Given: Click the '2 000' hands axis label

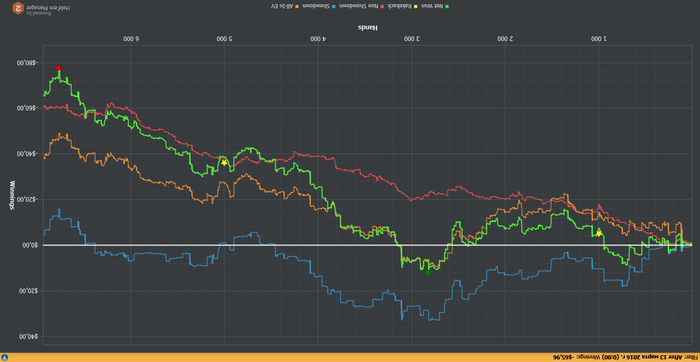Looking at the screenshot, I should 505,39.
